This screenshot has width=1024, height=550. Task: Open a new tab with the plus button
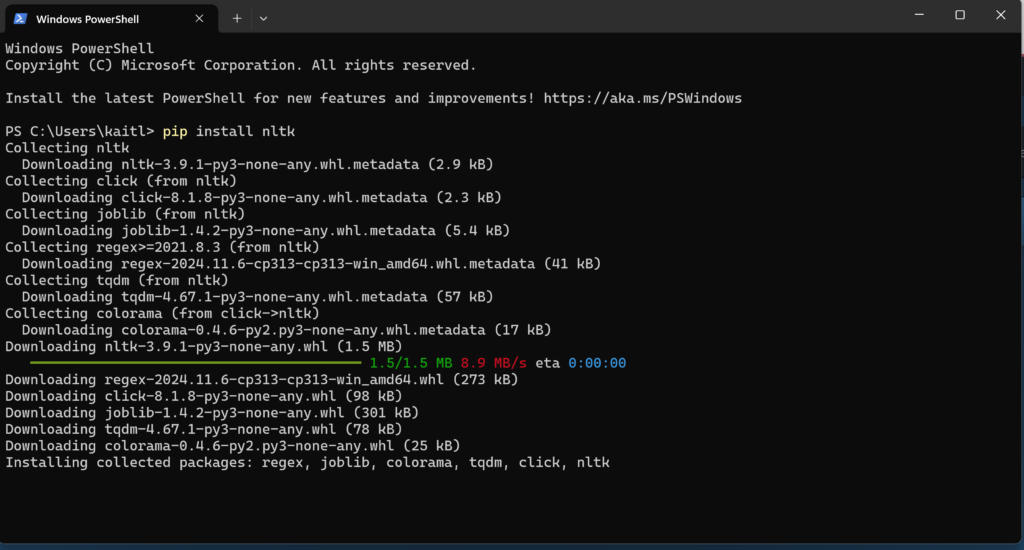pyautogui.click(x=237, y=18)
